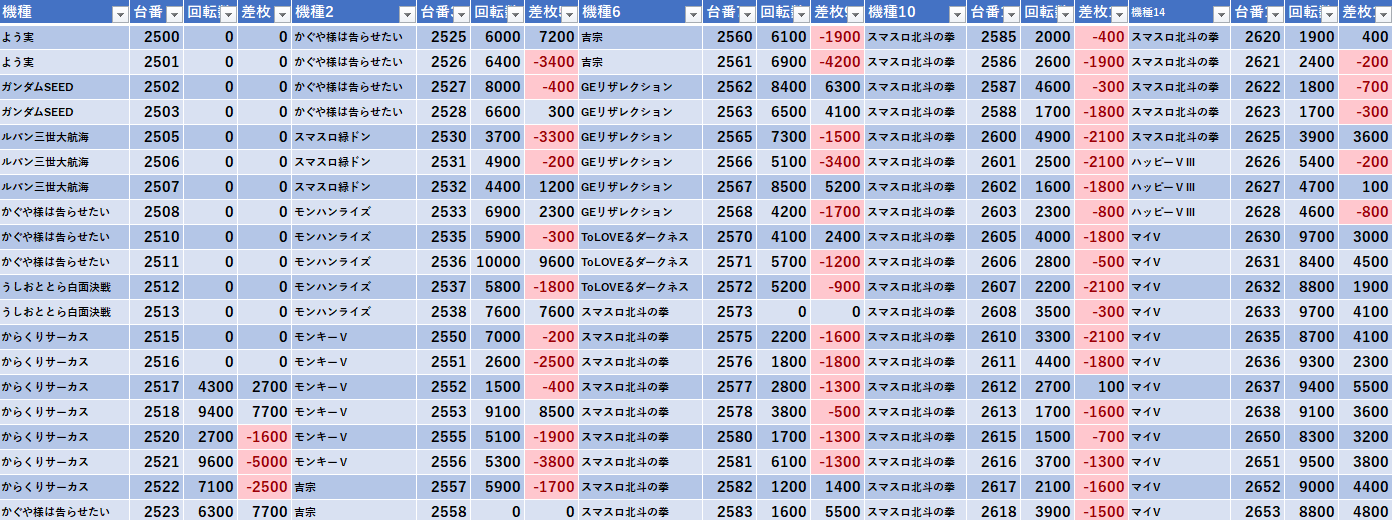Viewport: 1392px width, 520px height.
Task: Select the cell showing 8700
Action: tap(1311, 337)
